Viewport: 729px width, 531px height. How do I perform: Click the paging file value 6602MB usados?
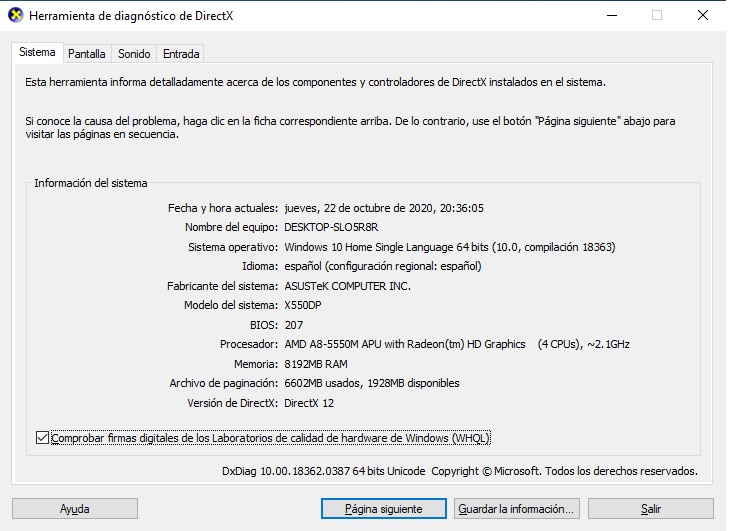371,383
